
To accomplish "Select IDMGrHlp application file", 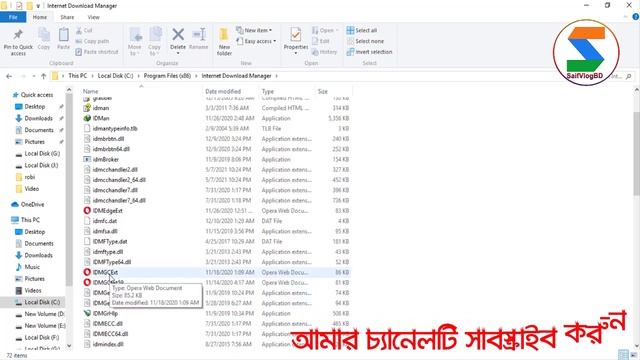I will point(105,313).
